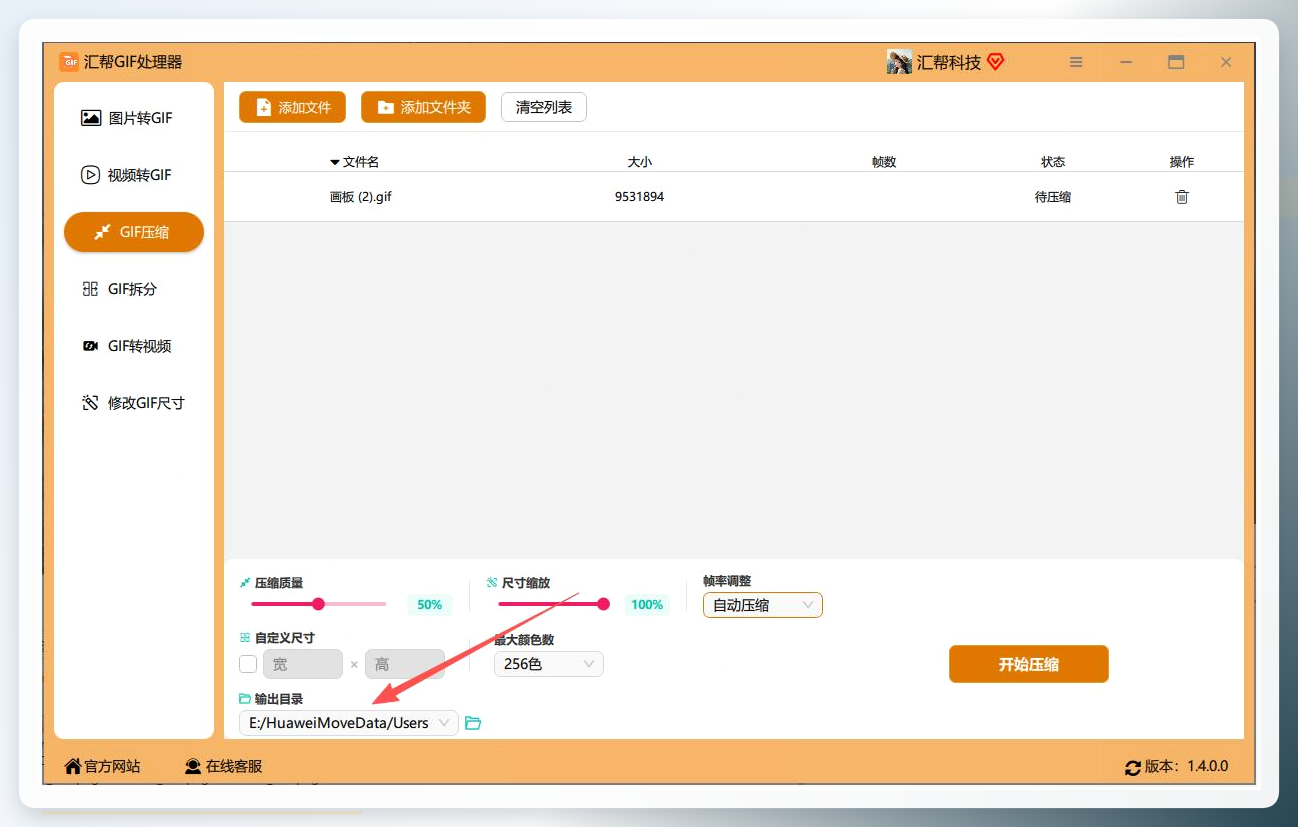
Task: Click the 官方网站 home icon
Action: [73, 766]
